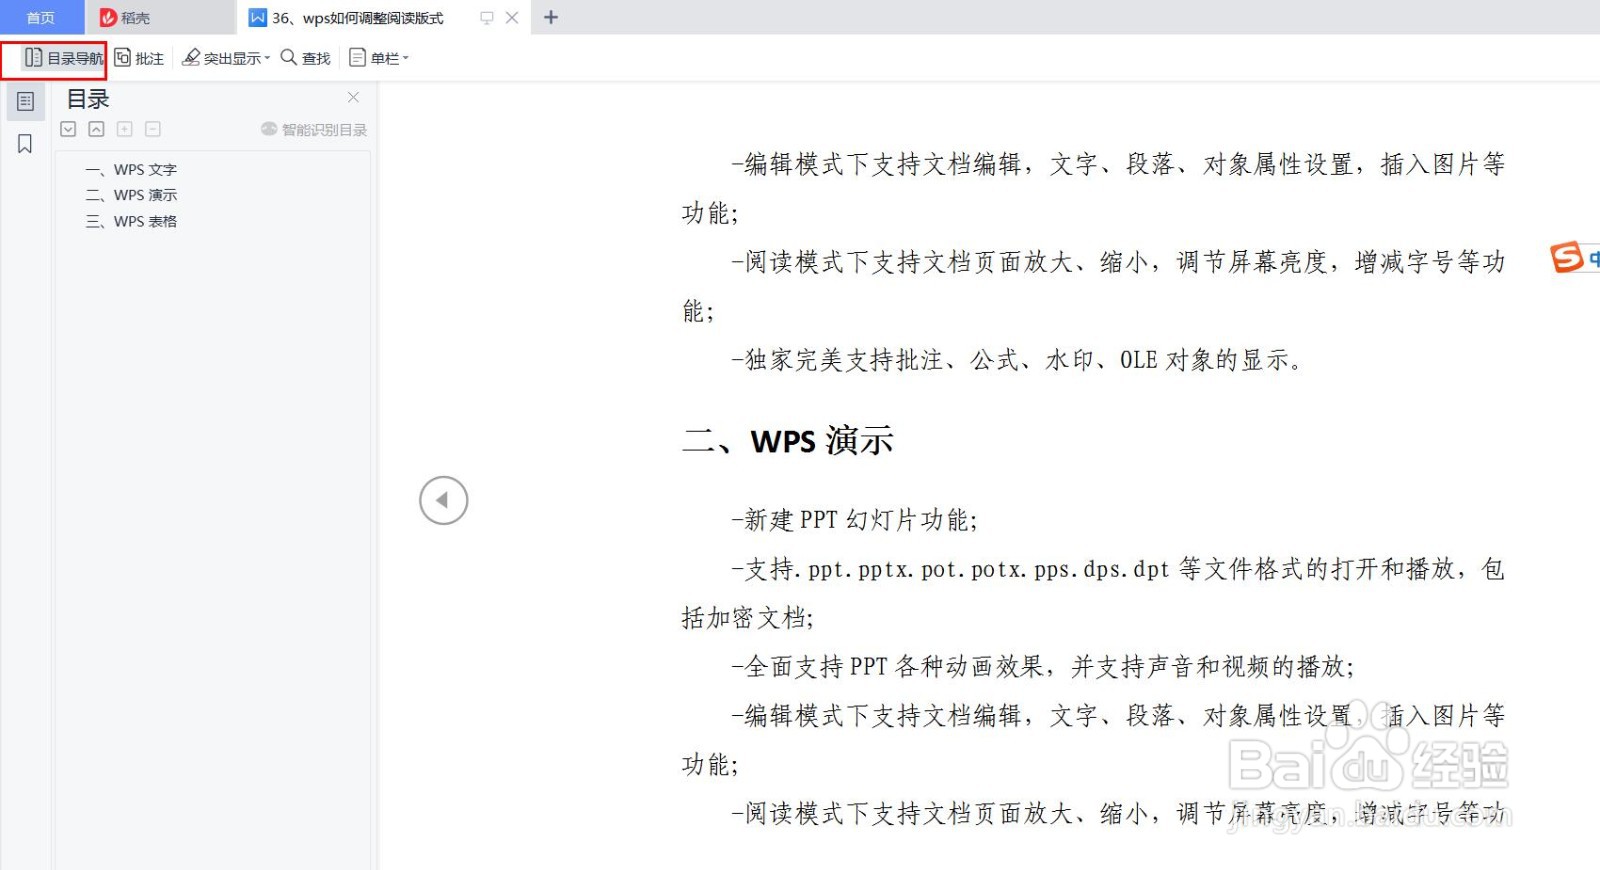The image size is (1600, 870).
Task: Click the 查找 search tool
Action: point(306,58)
